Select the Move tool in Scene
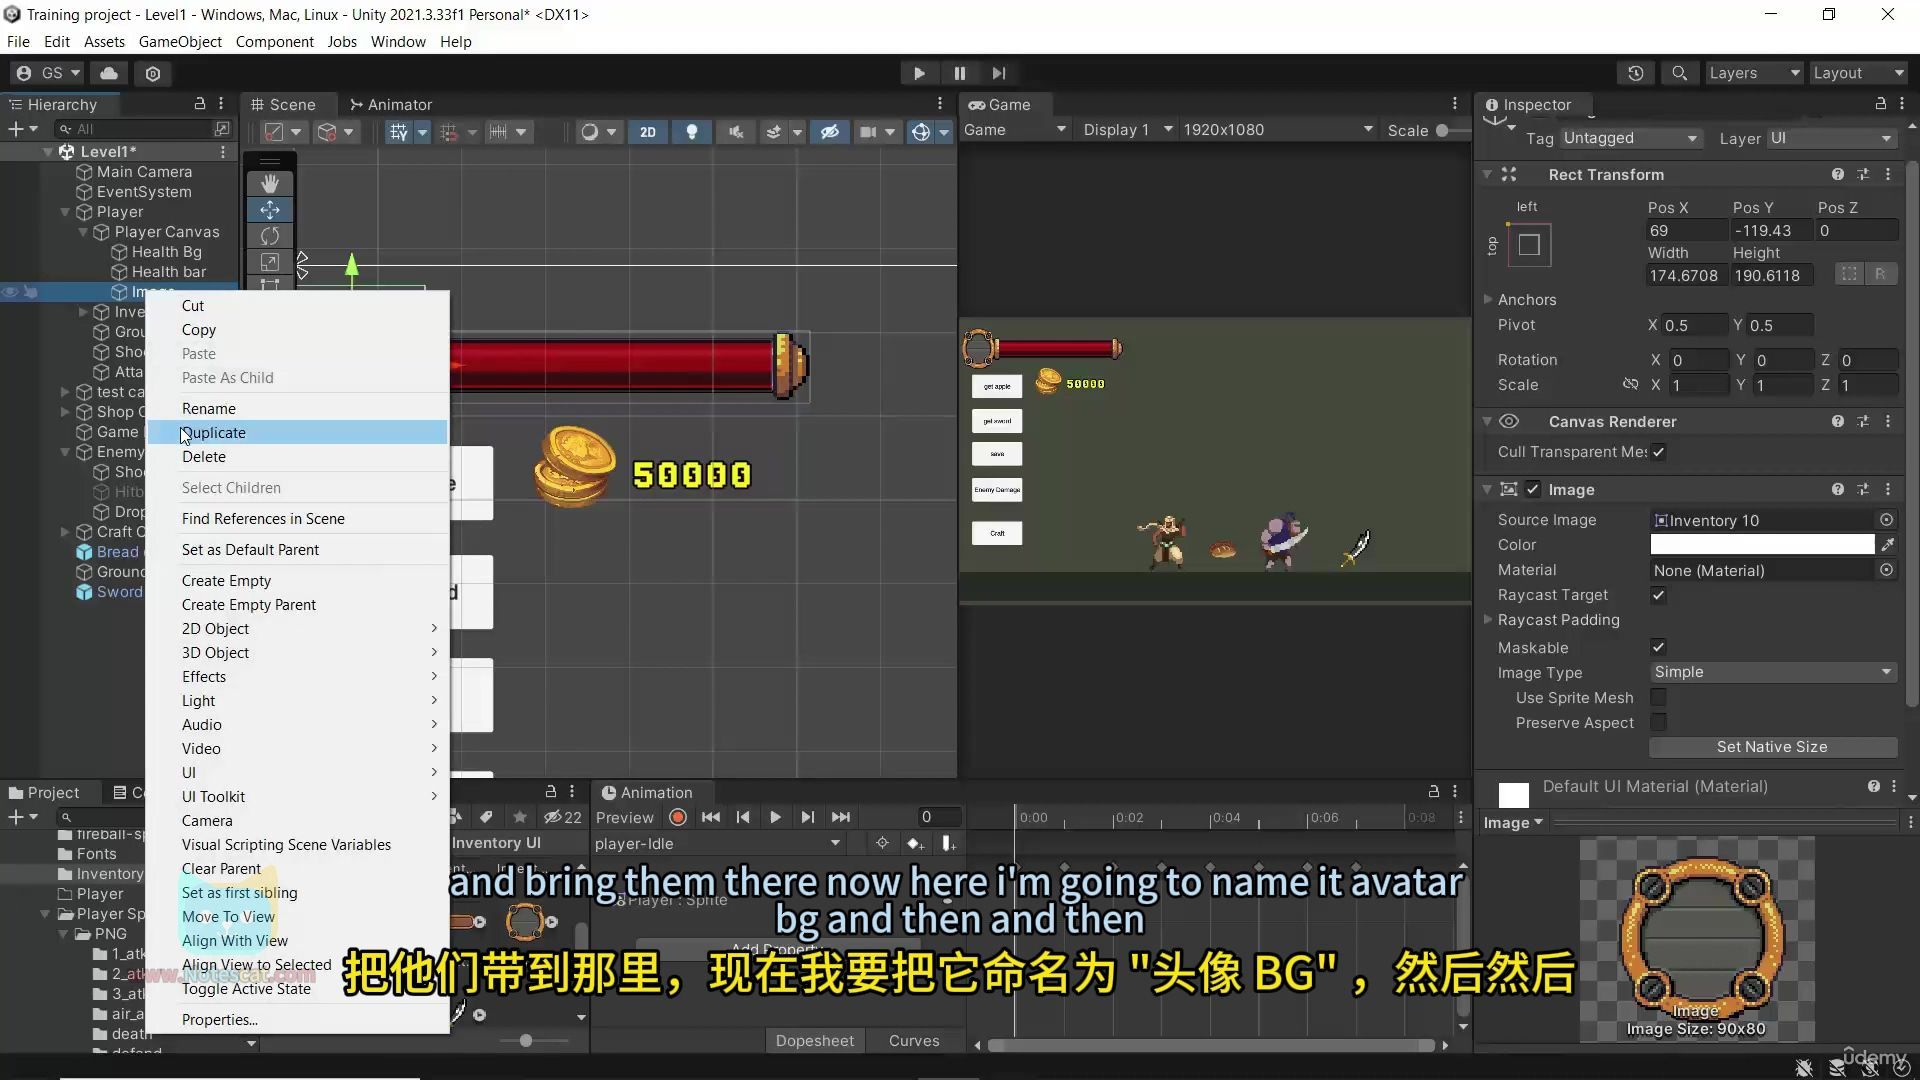The width and height of the screenshot is (1920, 1080). (x=270, y=210)
